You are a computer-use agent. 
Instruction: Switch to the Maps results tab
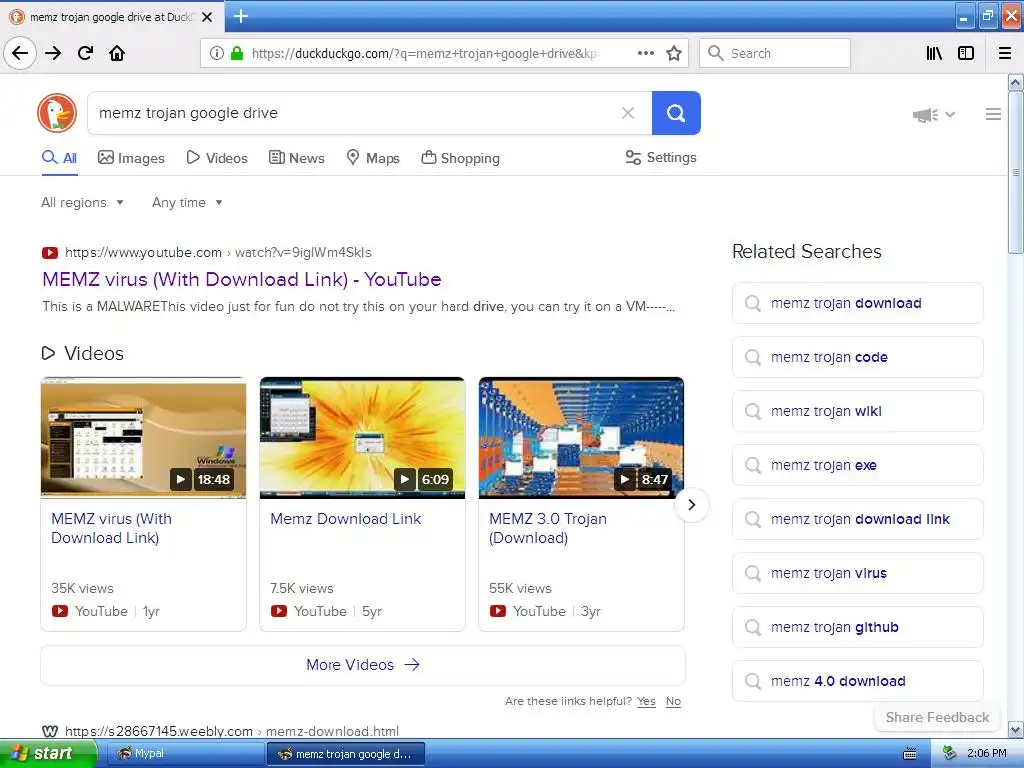(x=373, y=158)
